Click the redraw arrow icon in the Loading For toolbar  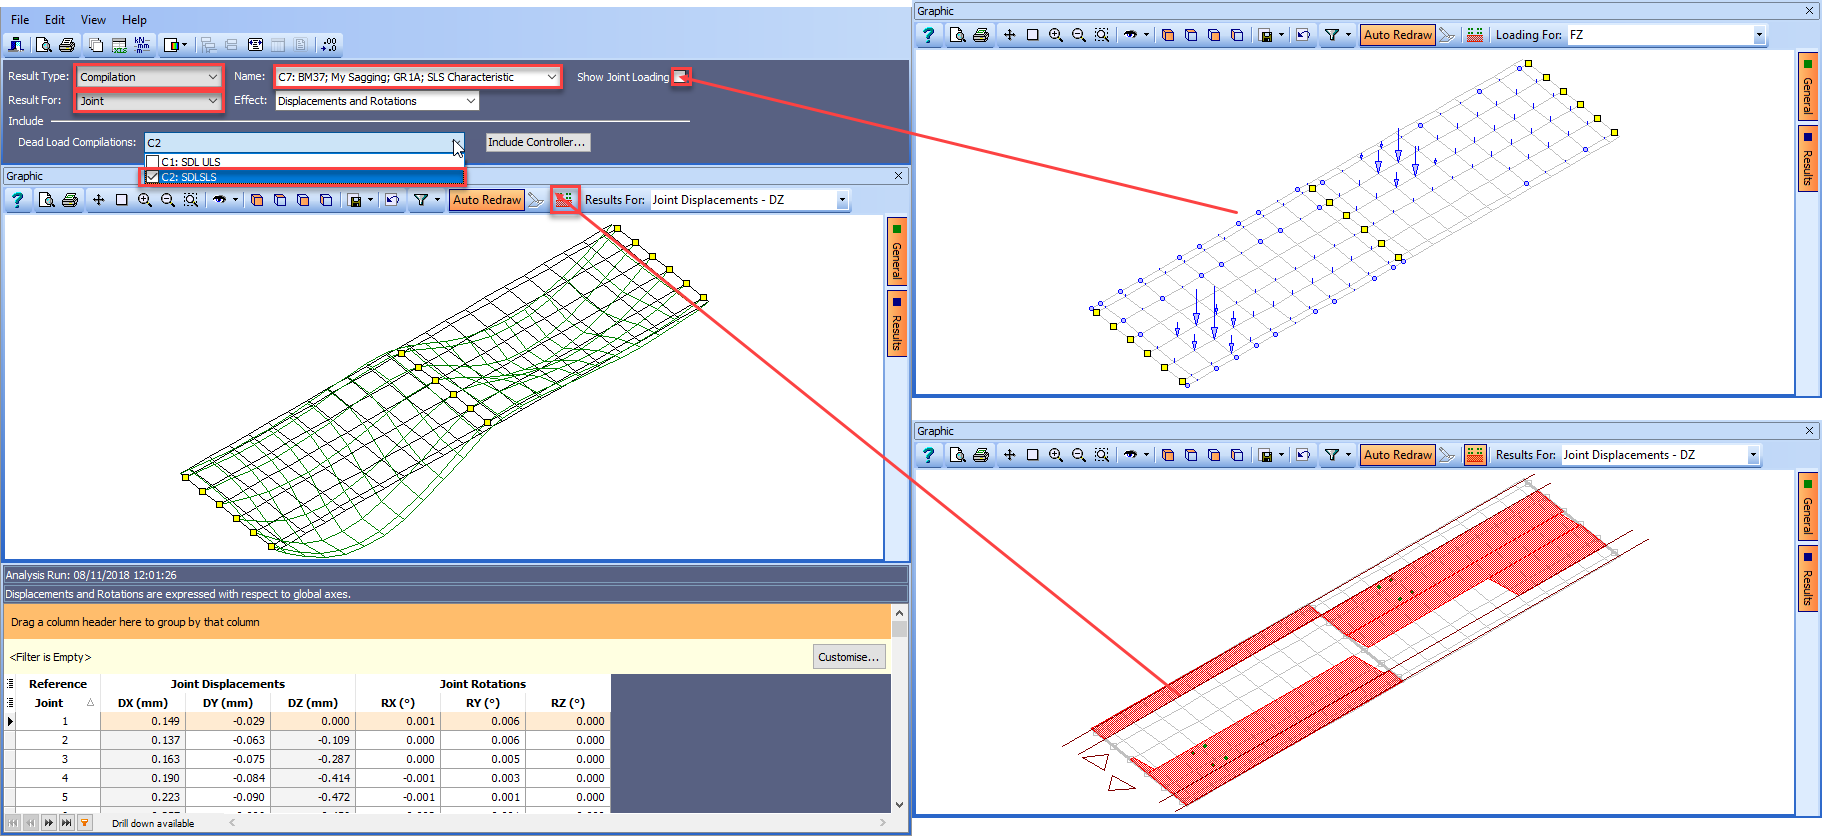(x=1447, y=35)
